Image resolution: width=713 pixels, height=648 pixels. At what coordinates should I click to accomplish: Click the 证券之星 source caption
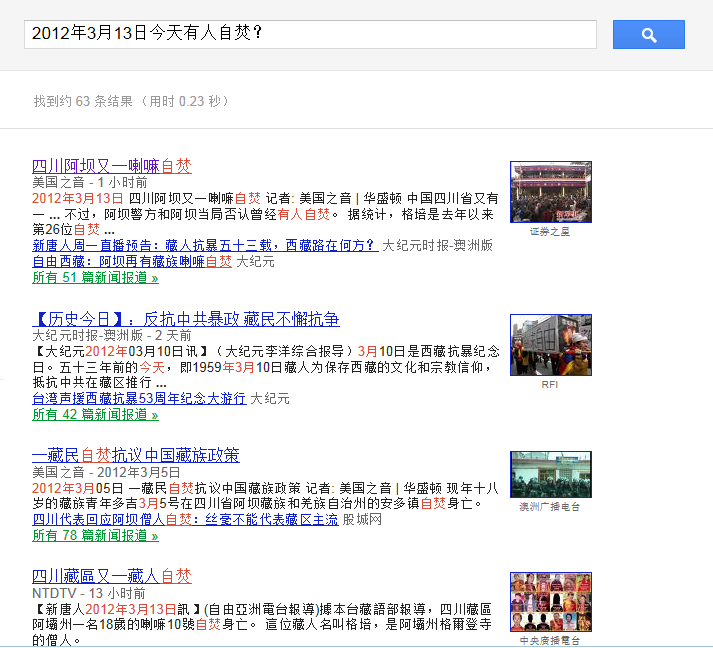coord(550,231)
